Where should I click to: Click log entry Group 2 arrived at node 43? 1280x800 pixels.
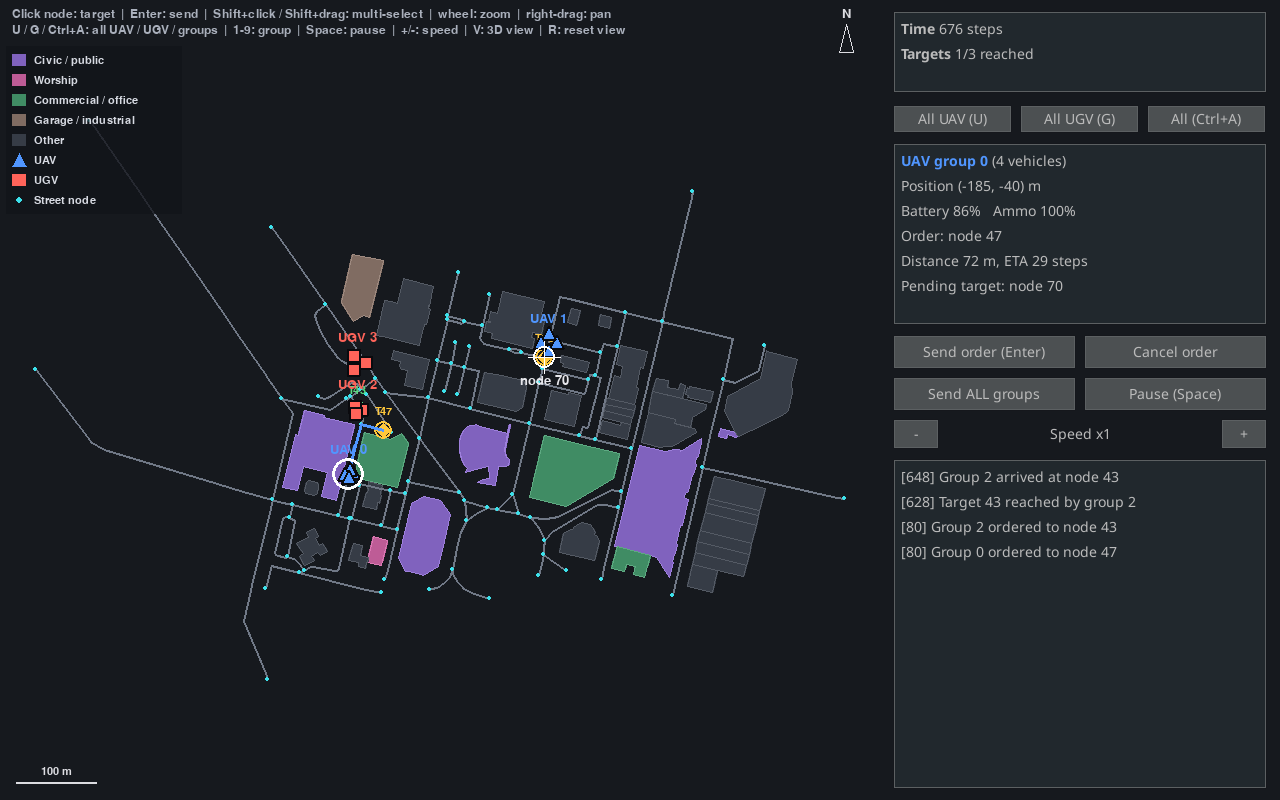[x=1009, y=477]
